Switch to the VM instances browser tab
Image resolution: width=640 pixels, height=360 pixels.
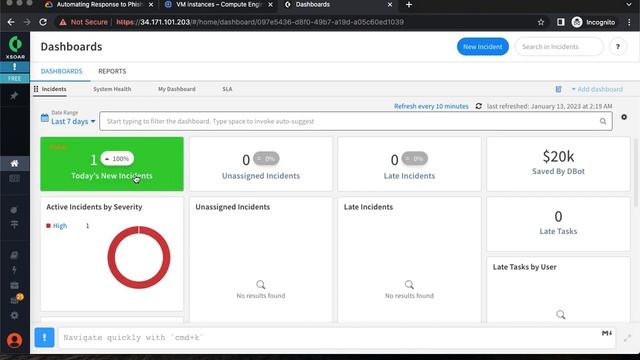point(218,4)
